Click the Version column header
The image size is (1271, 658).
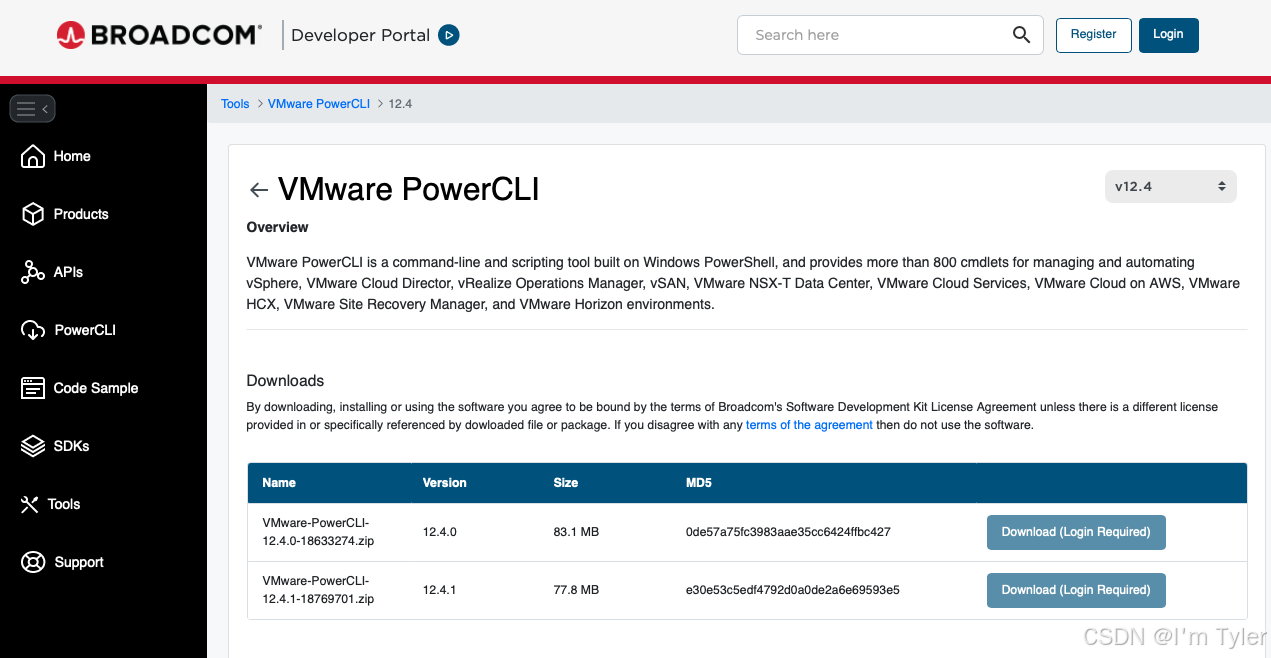click(445, 483)
